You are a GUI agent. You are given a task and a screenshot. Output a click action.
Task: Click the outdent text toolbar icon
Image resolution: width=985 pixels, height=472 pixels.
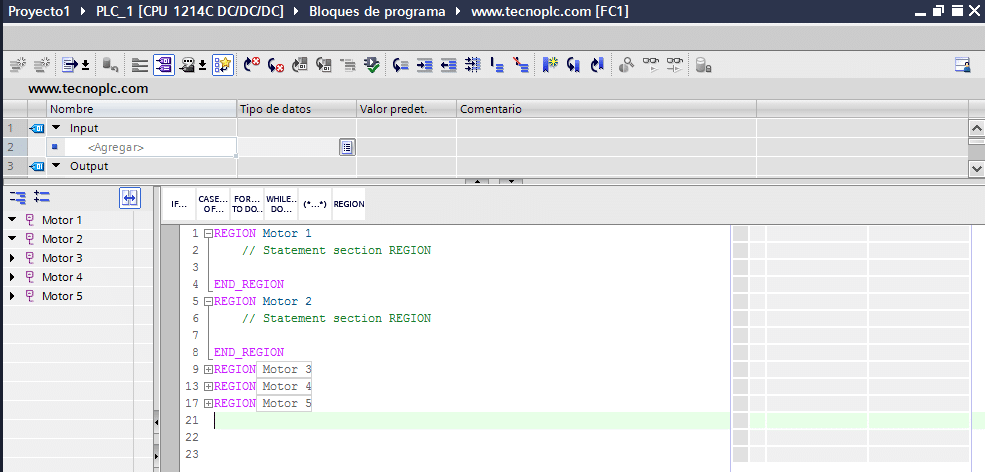(x=449, y=65)
